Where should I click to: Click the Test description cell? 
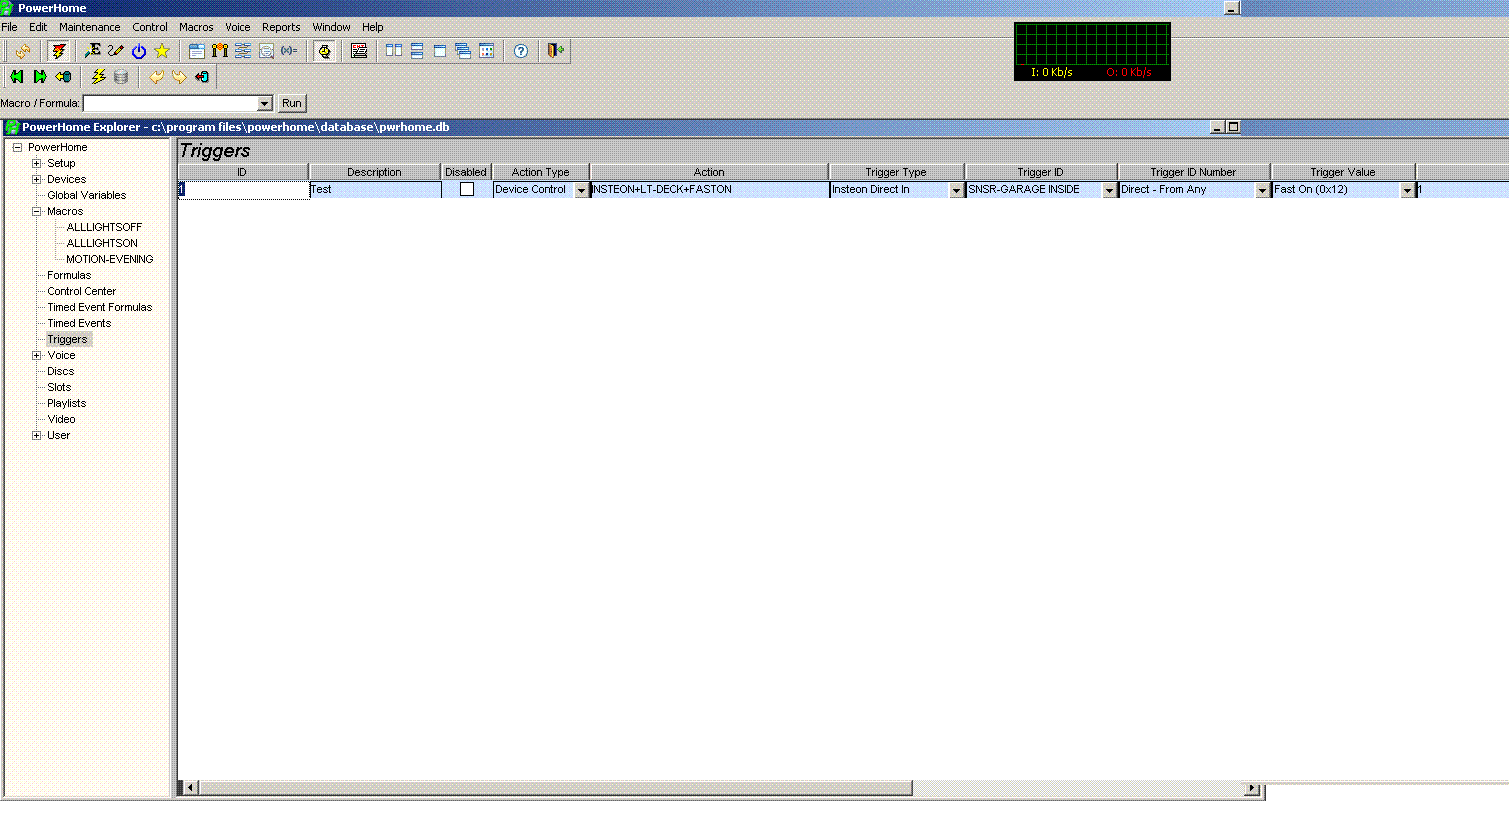coord(375,189)
